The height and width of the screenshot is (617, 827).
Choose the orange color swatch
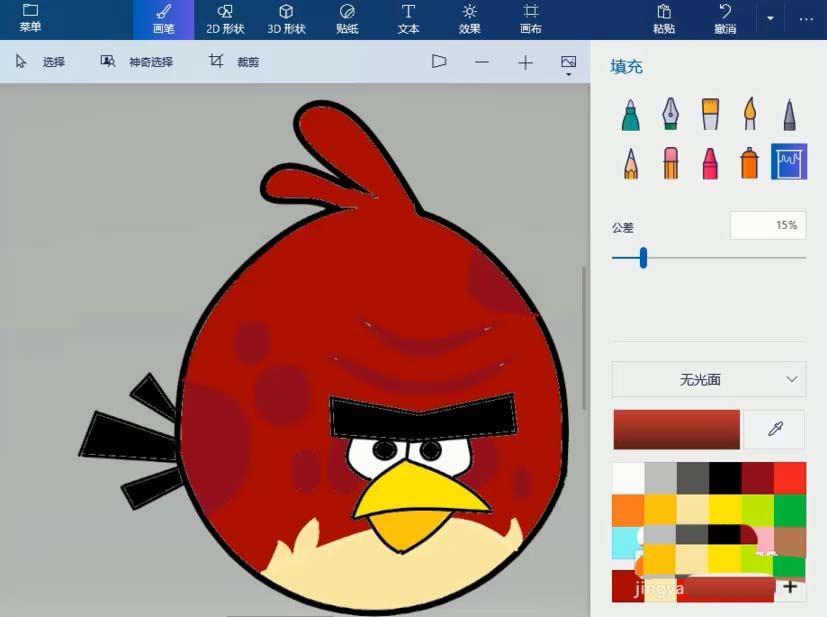coord(628,510)
